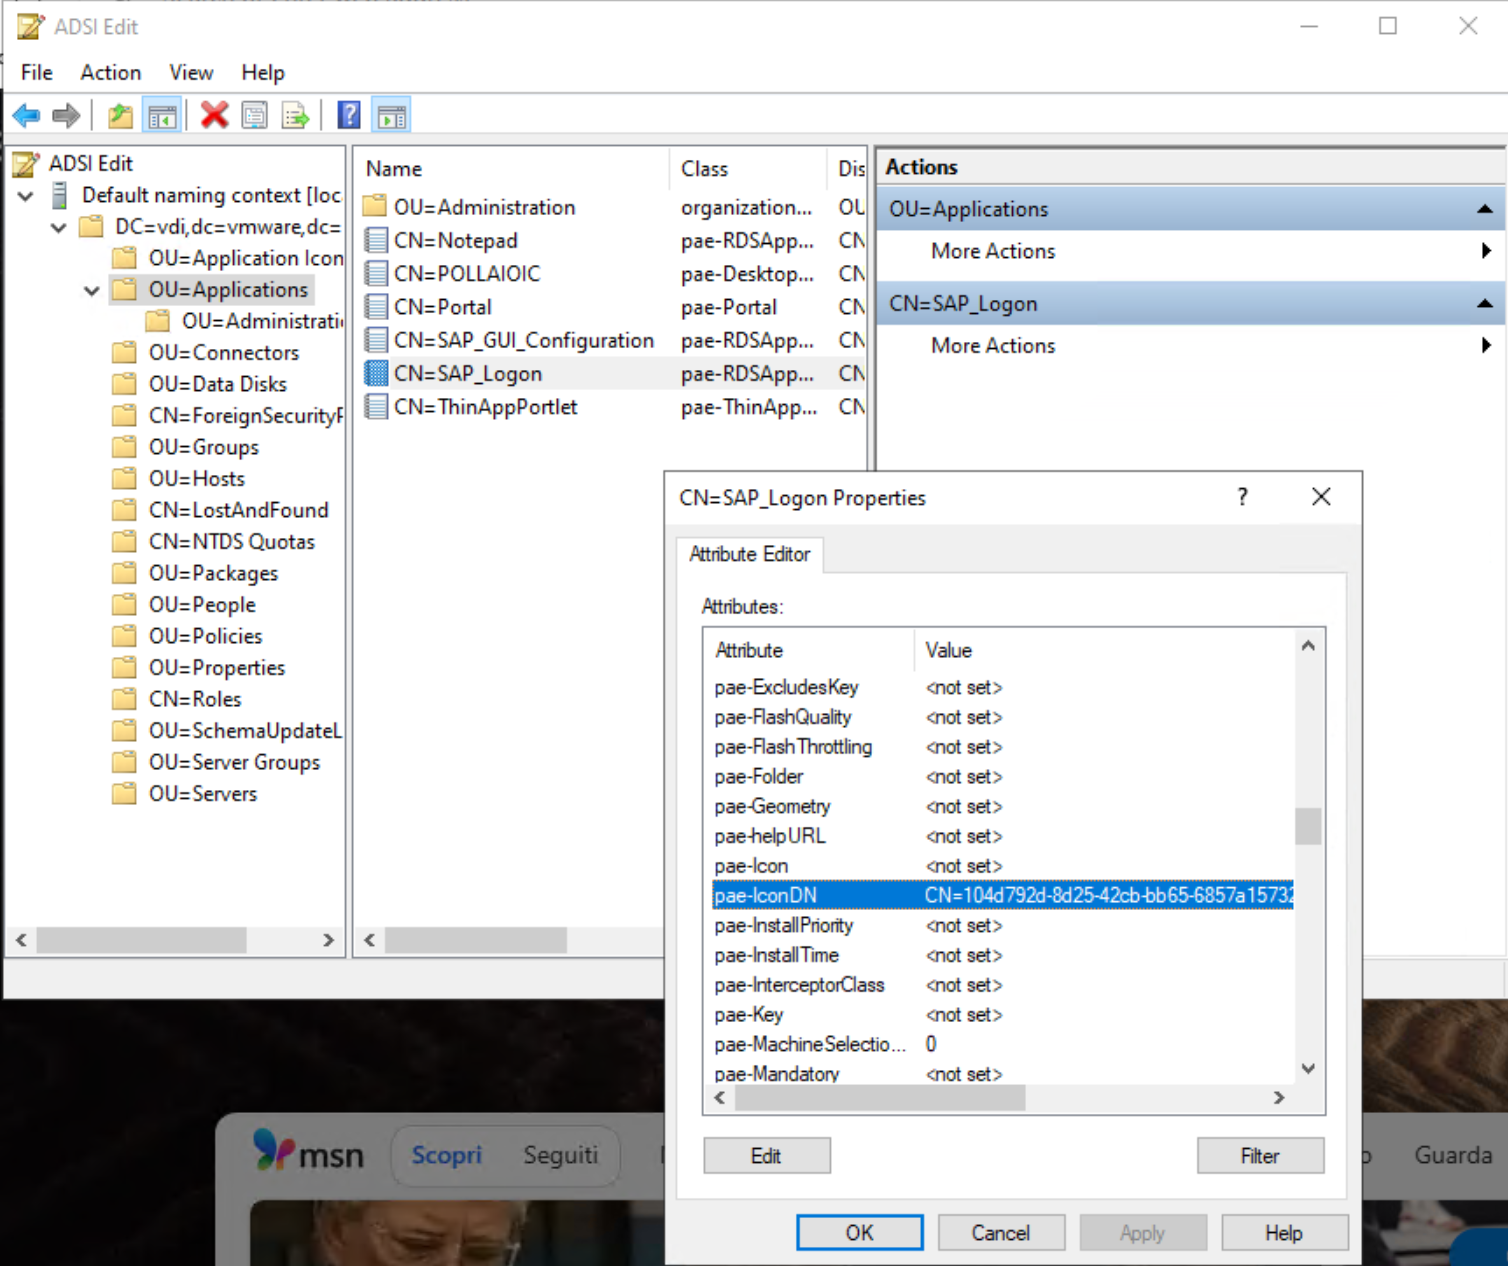Collapse the OU=Applications section in Actions pane

pos(1485,209)
